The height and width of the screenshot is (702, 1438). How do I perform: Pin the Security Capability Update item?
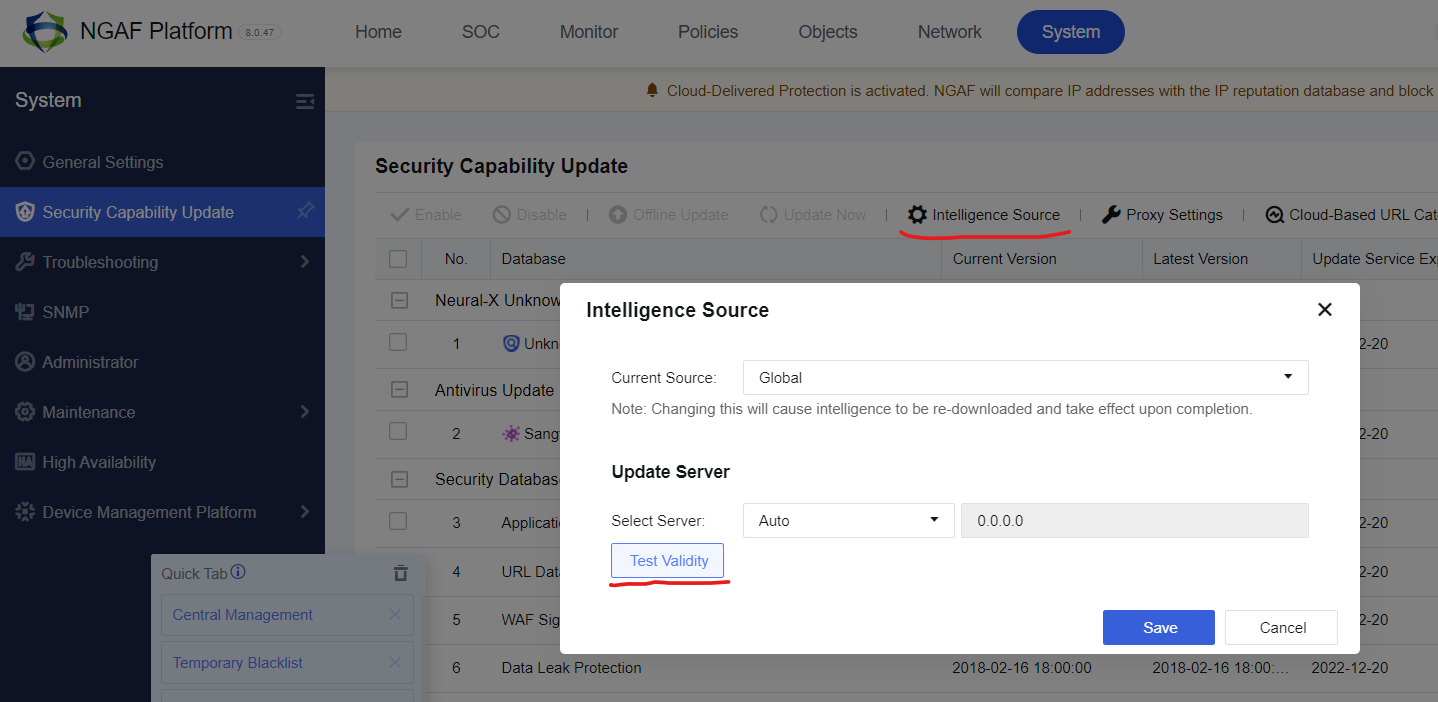(x=305, y=211)
